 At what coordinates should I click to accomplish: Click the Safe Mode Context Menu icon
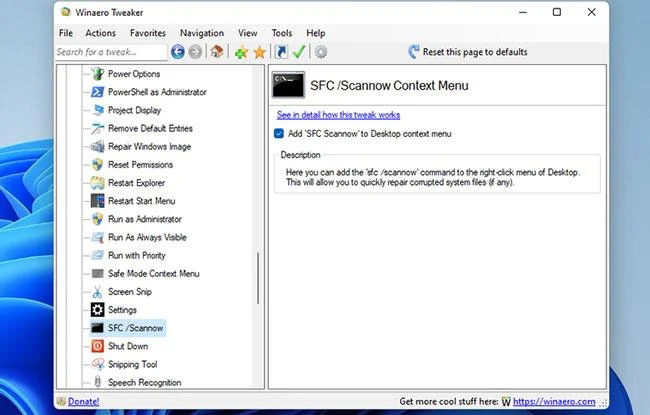(98, 274)
